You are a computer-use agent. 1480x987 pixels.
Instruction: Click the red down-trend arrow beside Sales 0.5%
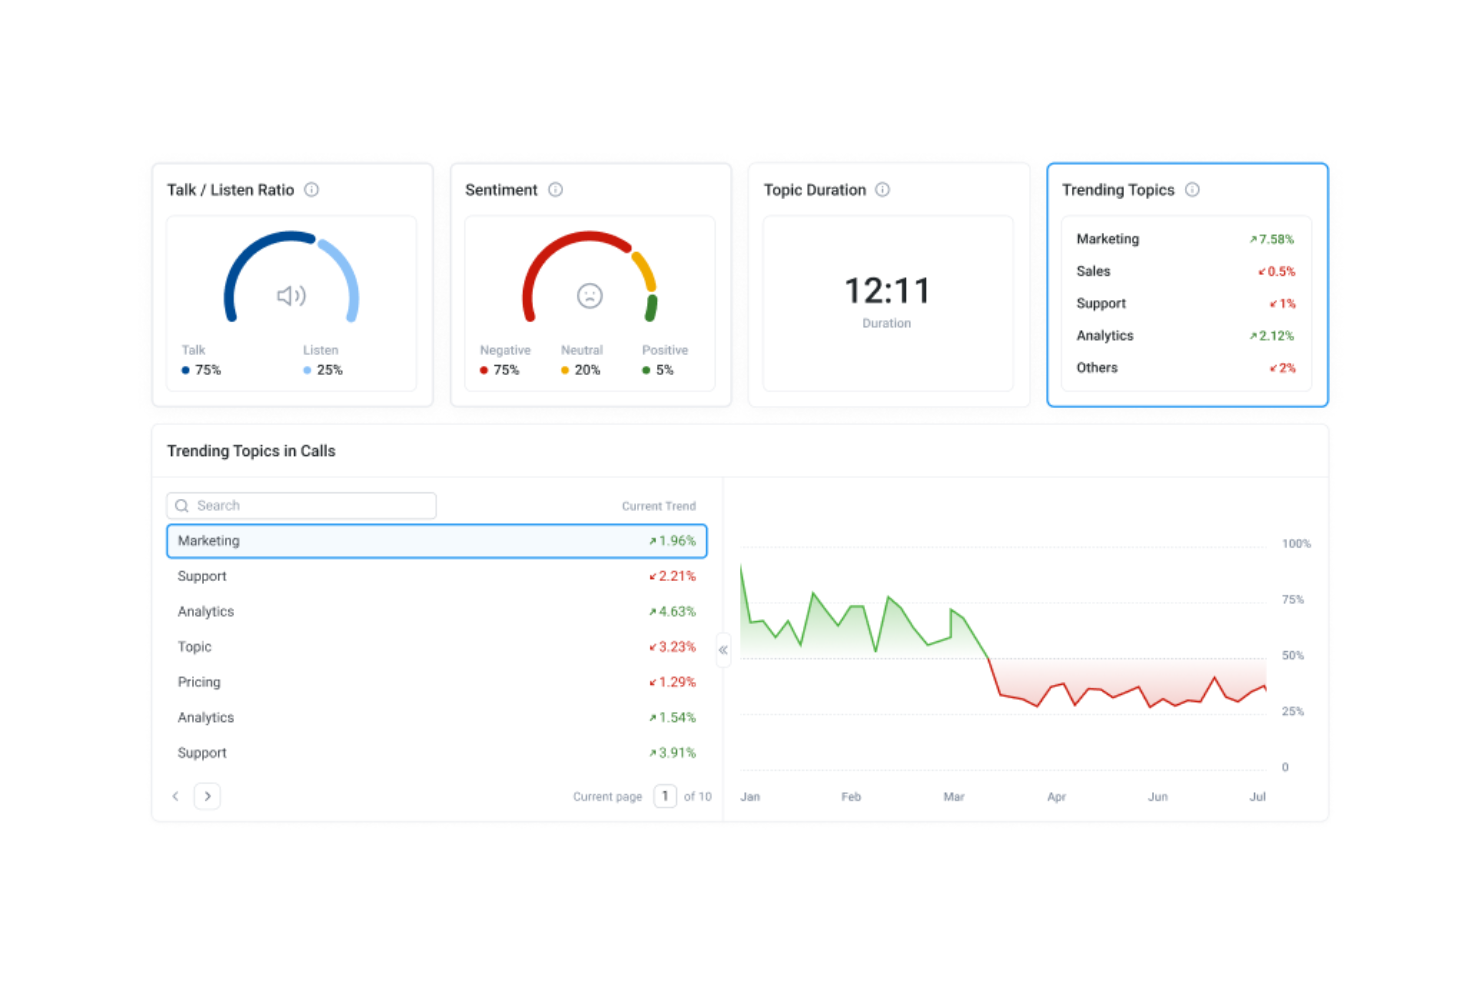[x=1260, y=271]
